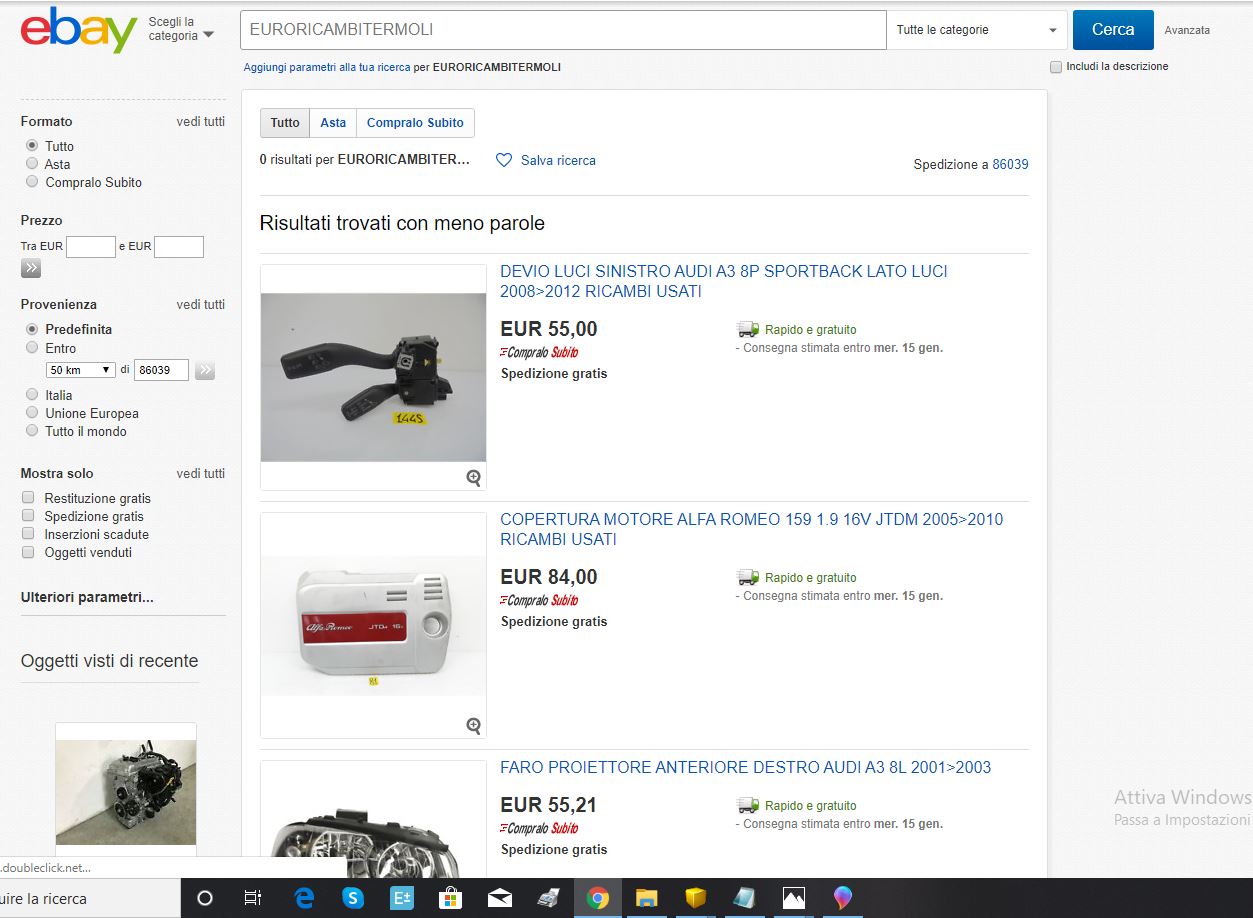Viewport: 1253px width, 918px height.
Task: Expand Formato vedi tutti
Action: pyautogui.click(x=201, y=121)
